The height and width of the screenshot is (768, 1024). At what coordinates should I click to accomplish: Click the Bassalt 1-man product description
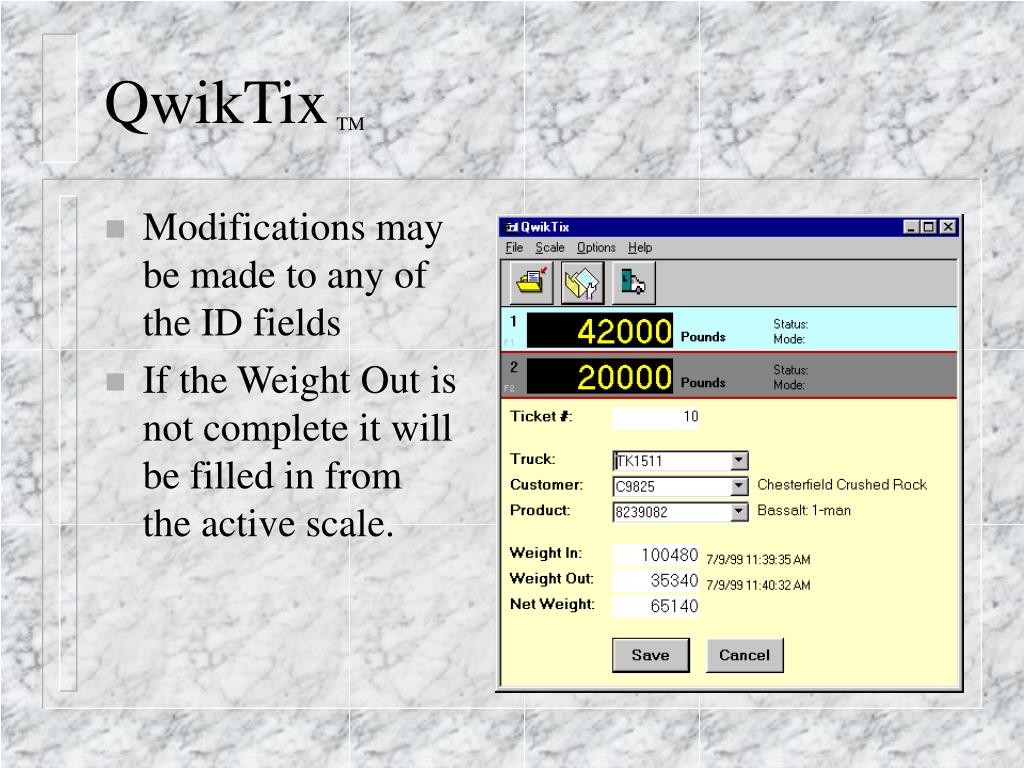coord(804,511)
